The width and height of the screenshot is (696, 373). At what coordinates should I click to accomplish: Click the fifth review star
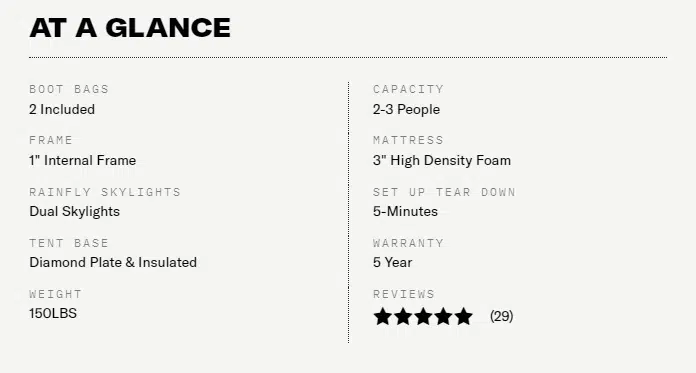pyautogui.click(x=463, y=316)
